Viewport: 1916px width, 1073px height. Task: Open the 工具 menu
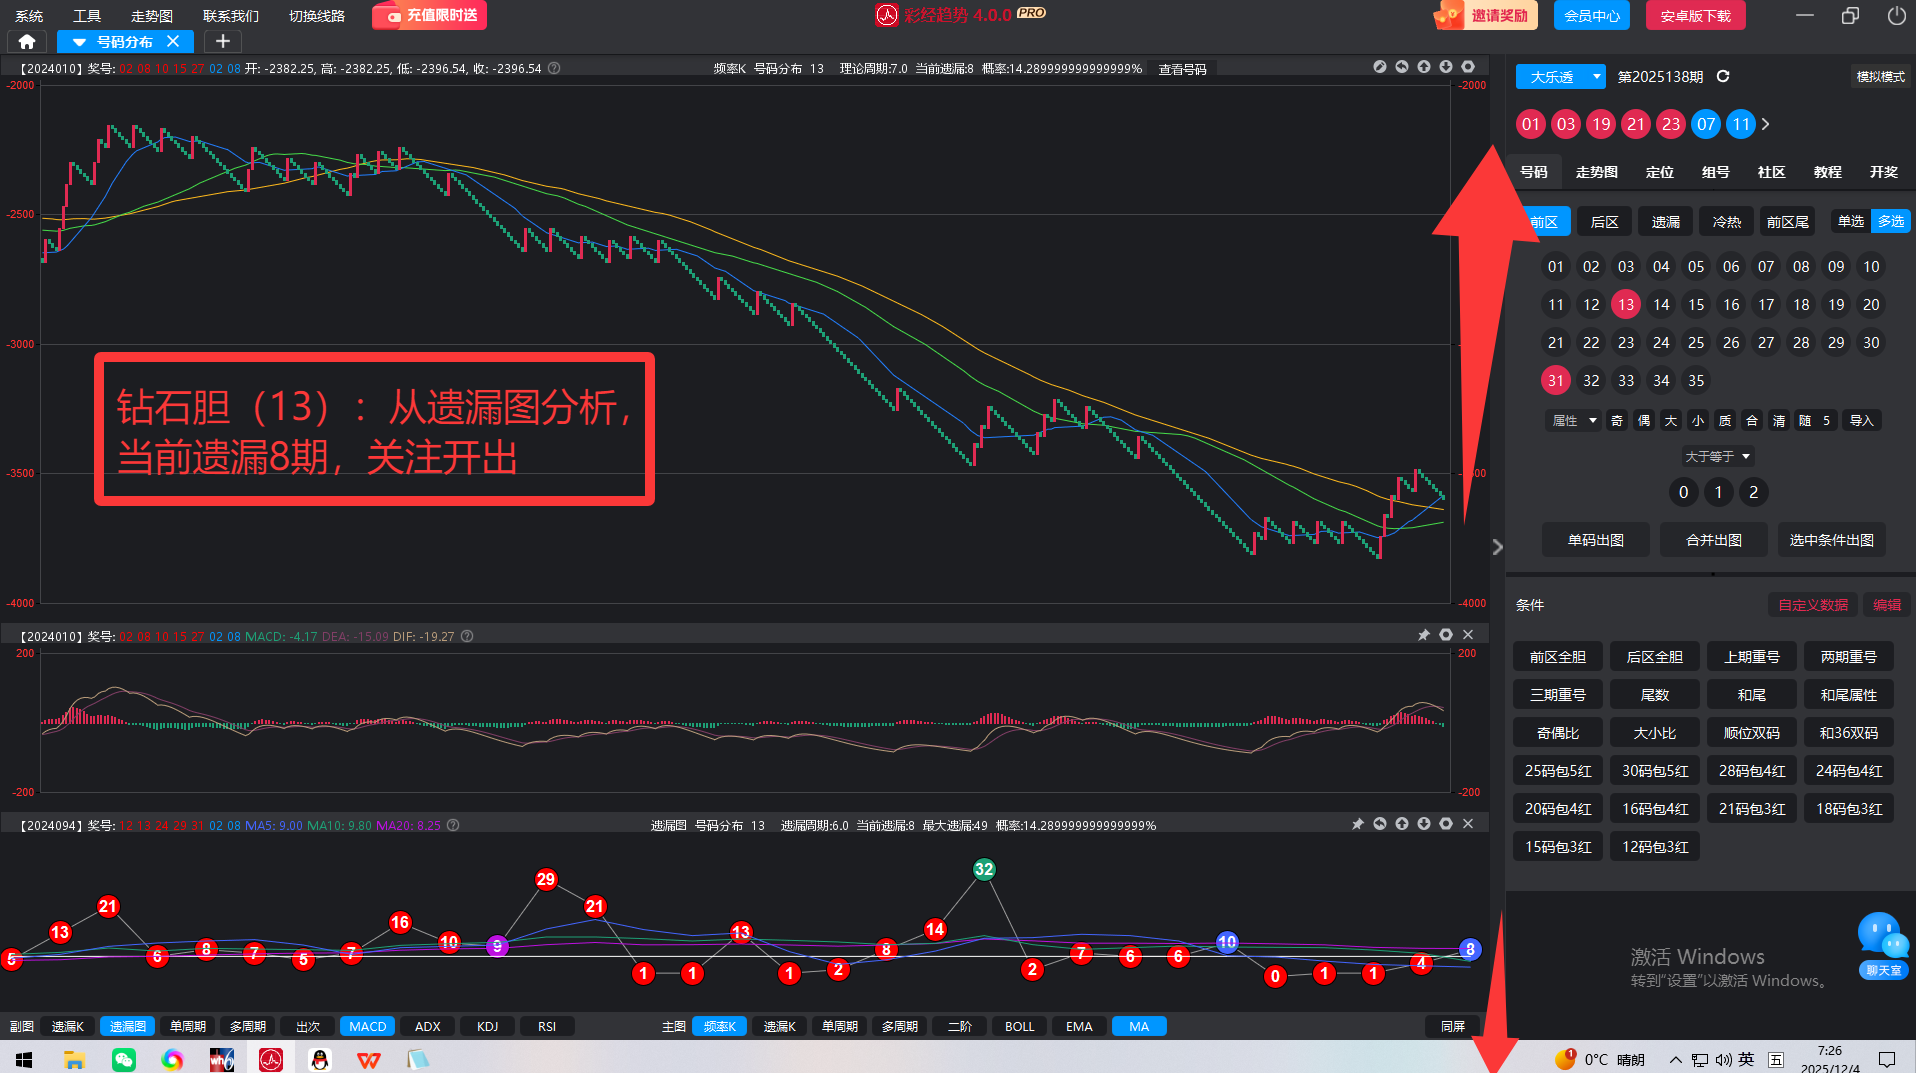coord(87,16)
